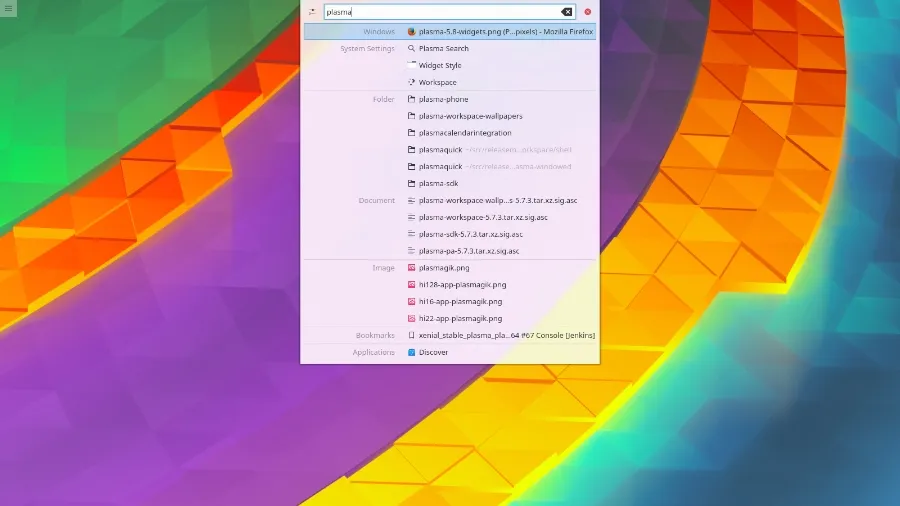The width and height of the screenshot is (900, 506).
Task: Click the 'plasma' search input field
Action: [x=440, y=12]
